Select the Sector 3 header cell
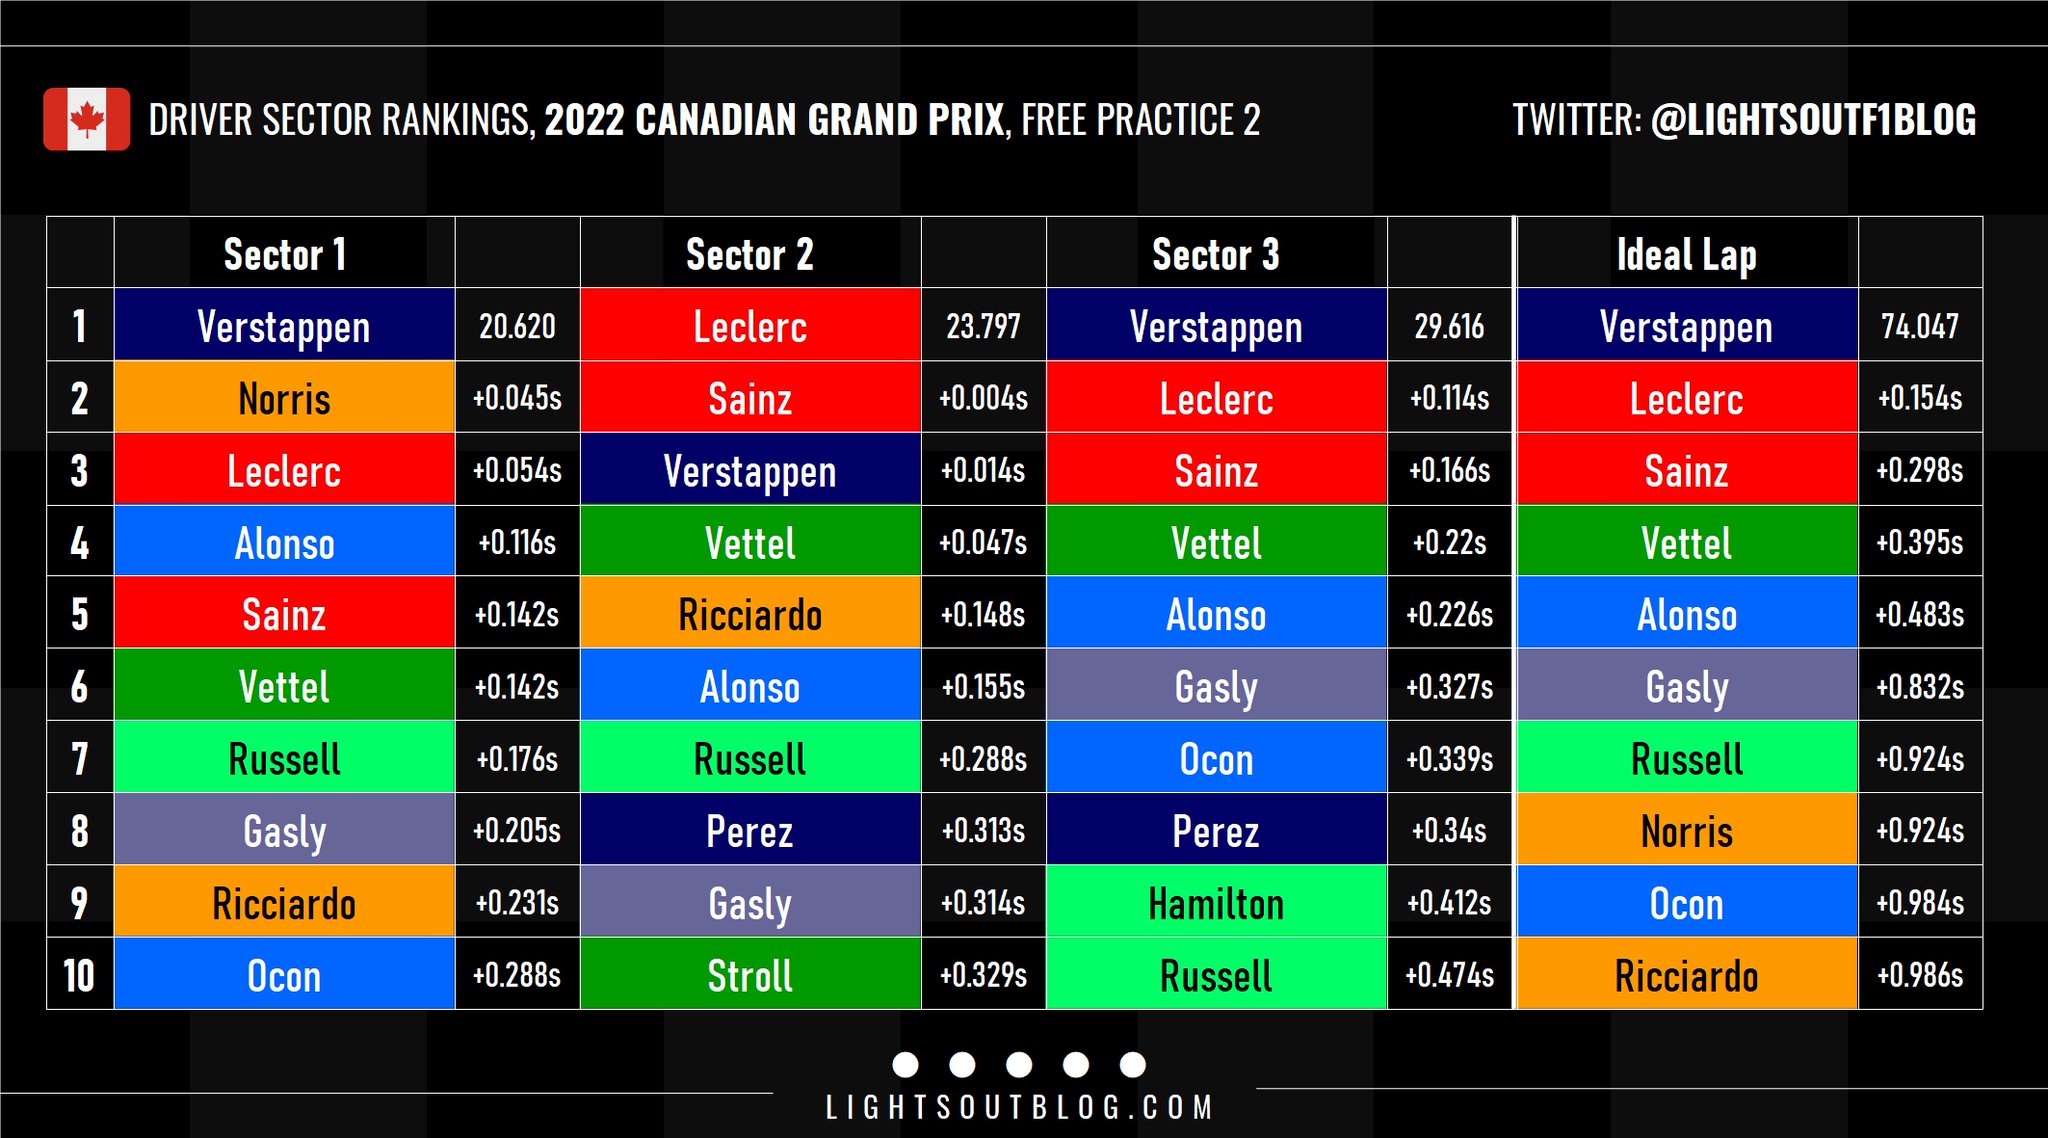Screen dimensions: 2048x1138 point(1216,253)
